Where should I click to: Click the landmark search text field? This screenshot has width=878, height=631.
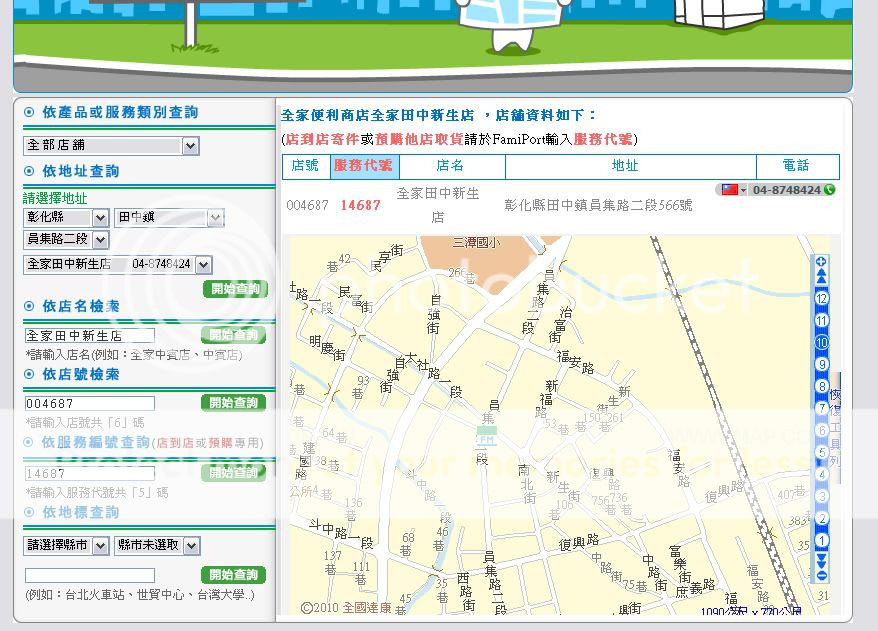(90, 575)
